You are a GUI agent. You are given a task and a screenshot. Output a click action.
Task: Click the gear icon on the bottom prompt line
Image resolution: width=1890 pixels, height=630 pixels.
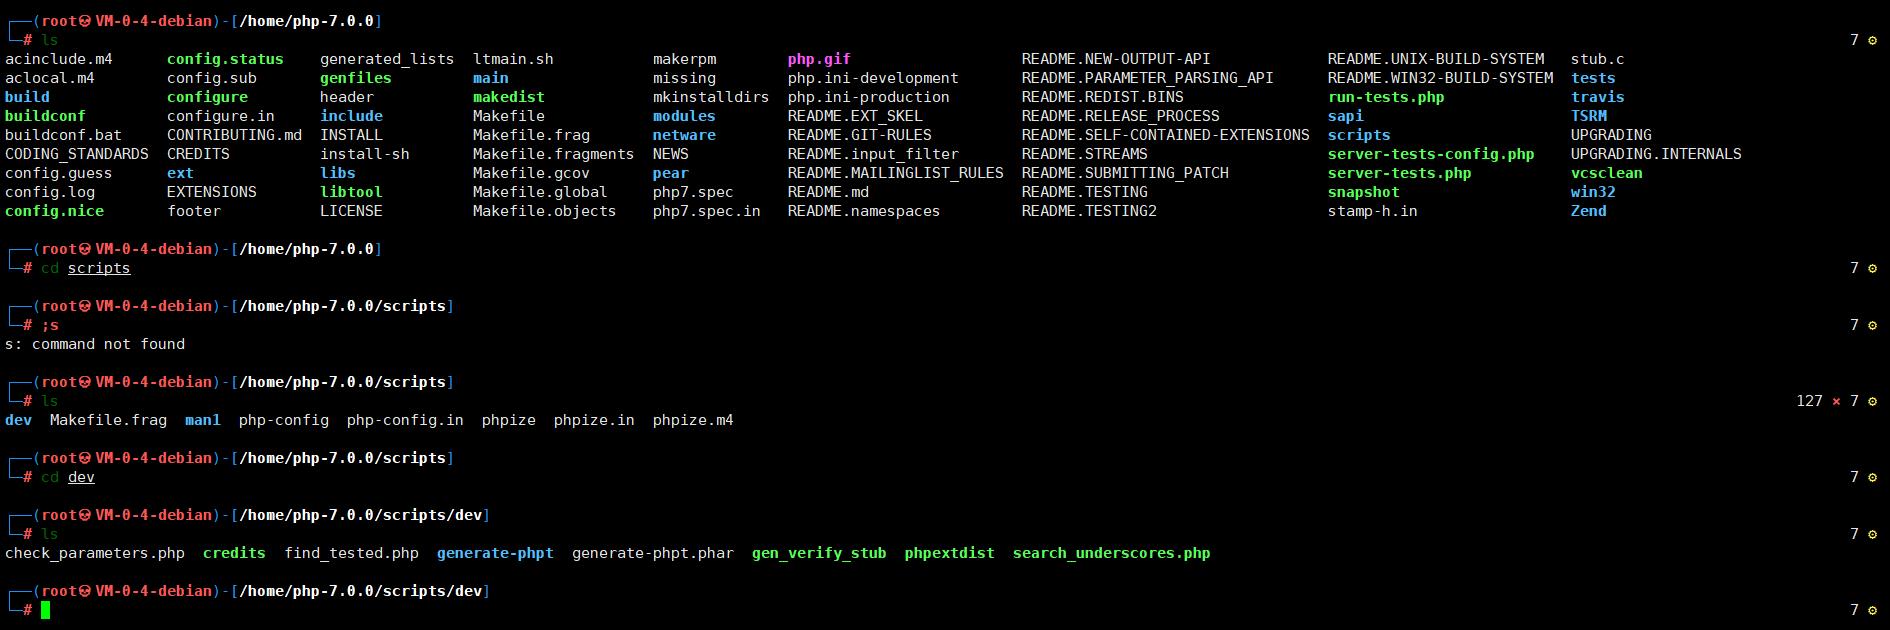tap(1872, 610)
